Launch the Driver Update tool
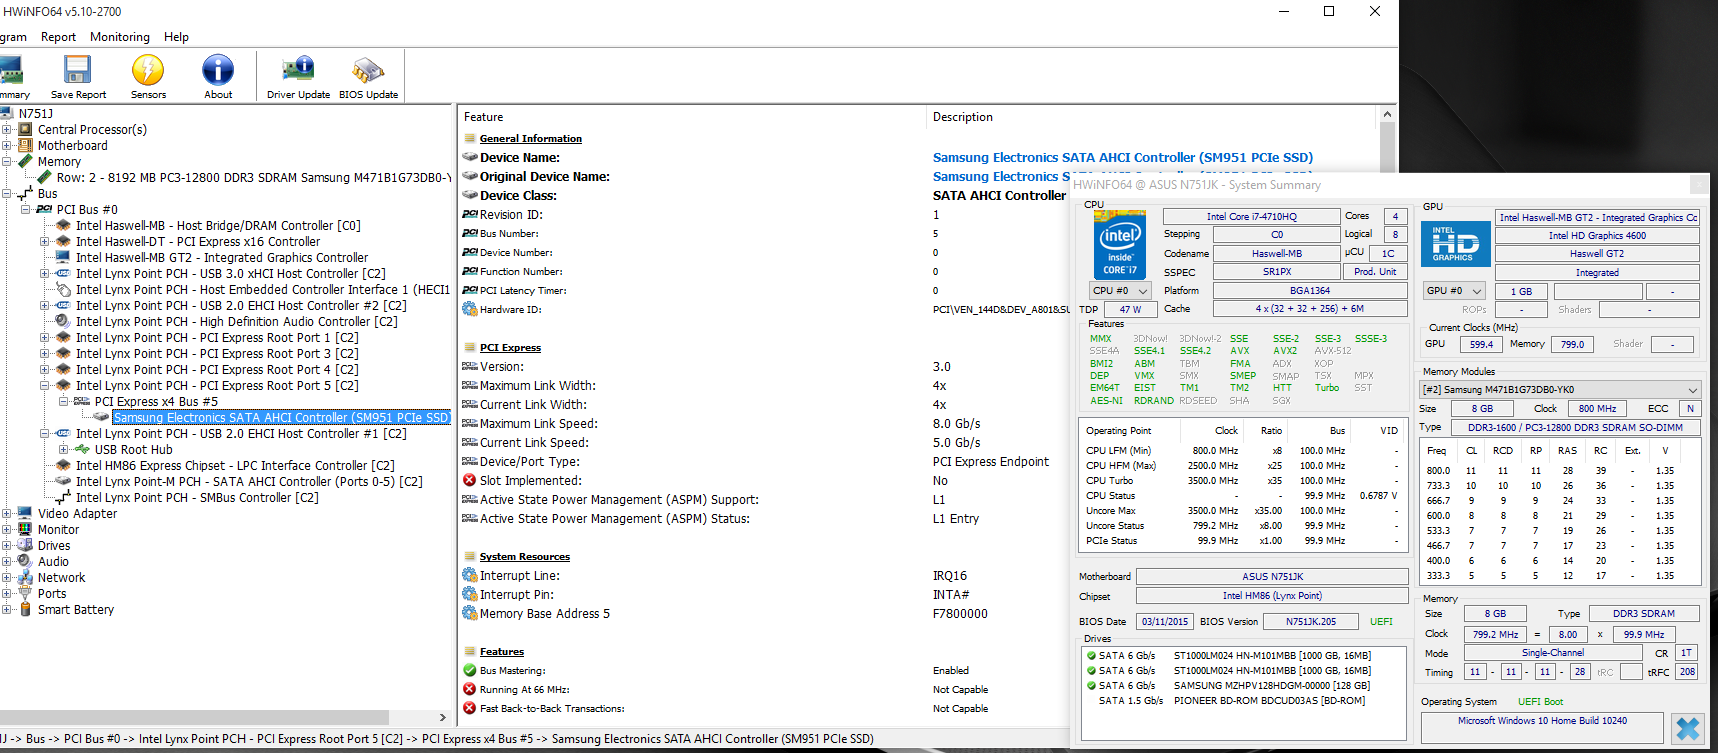 (298, 77)
